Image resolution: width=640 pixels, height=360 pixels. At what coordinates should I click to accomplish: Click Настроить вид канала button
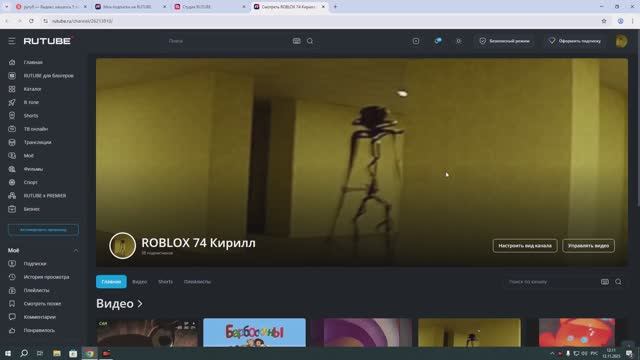point(525,246)
